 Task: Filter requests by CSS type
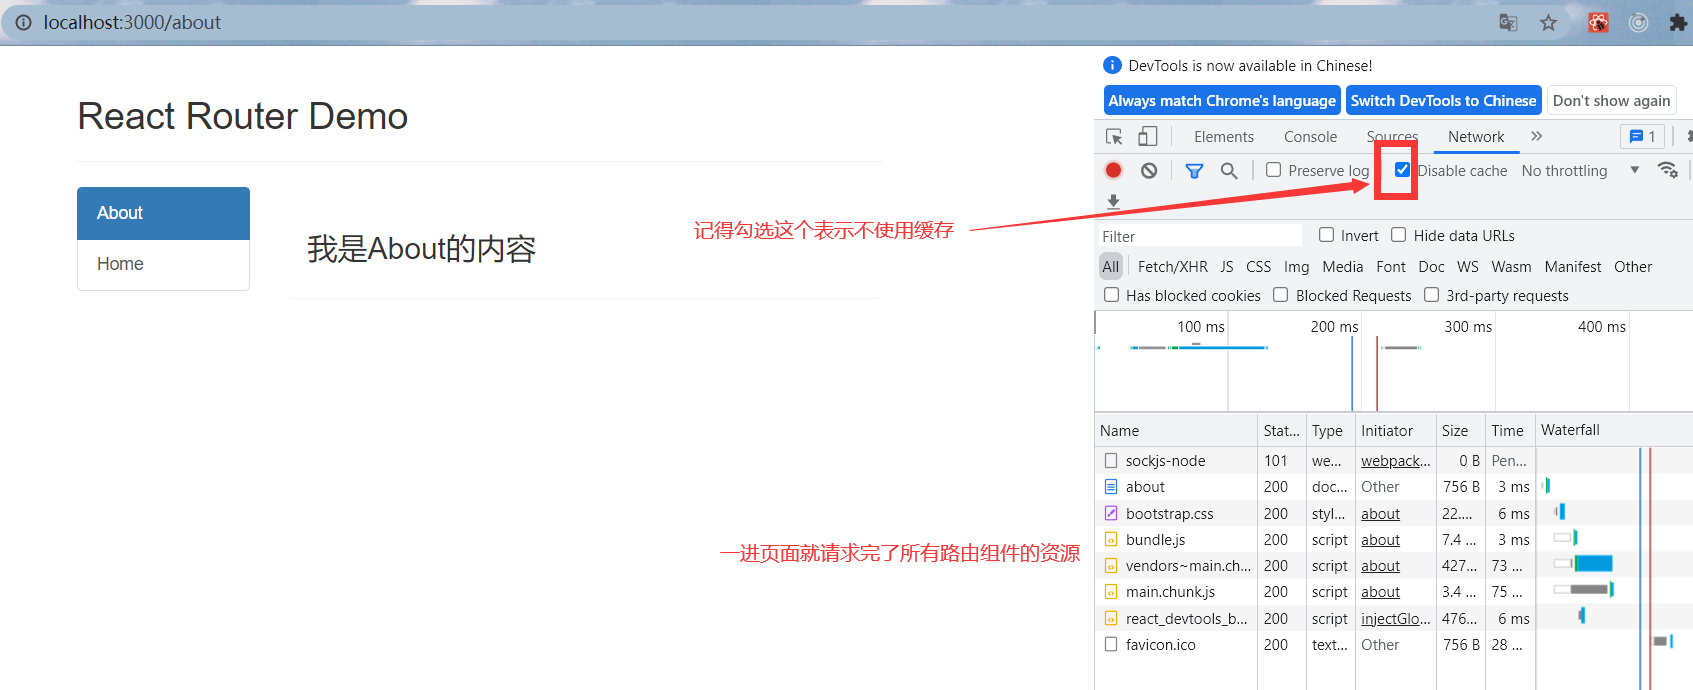1258,267
